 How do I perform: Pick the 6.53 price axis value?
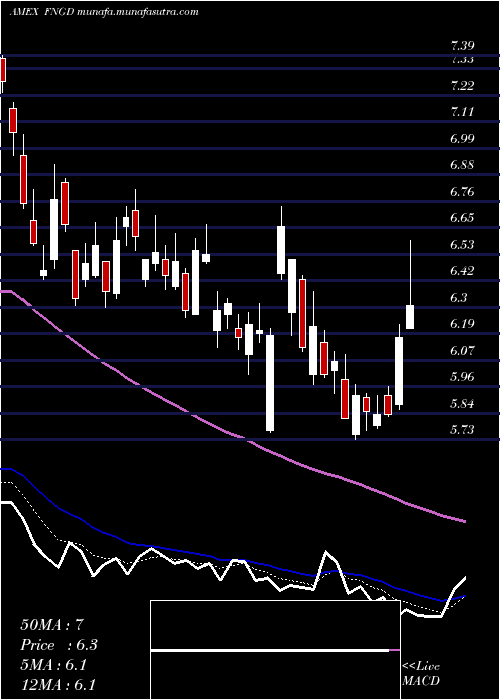pyautogui.click(x=462, y=245)
